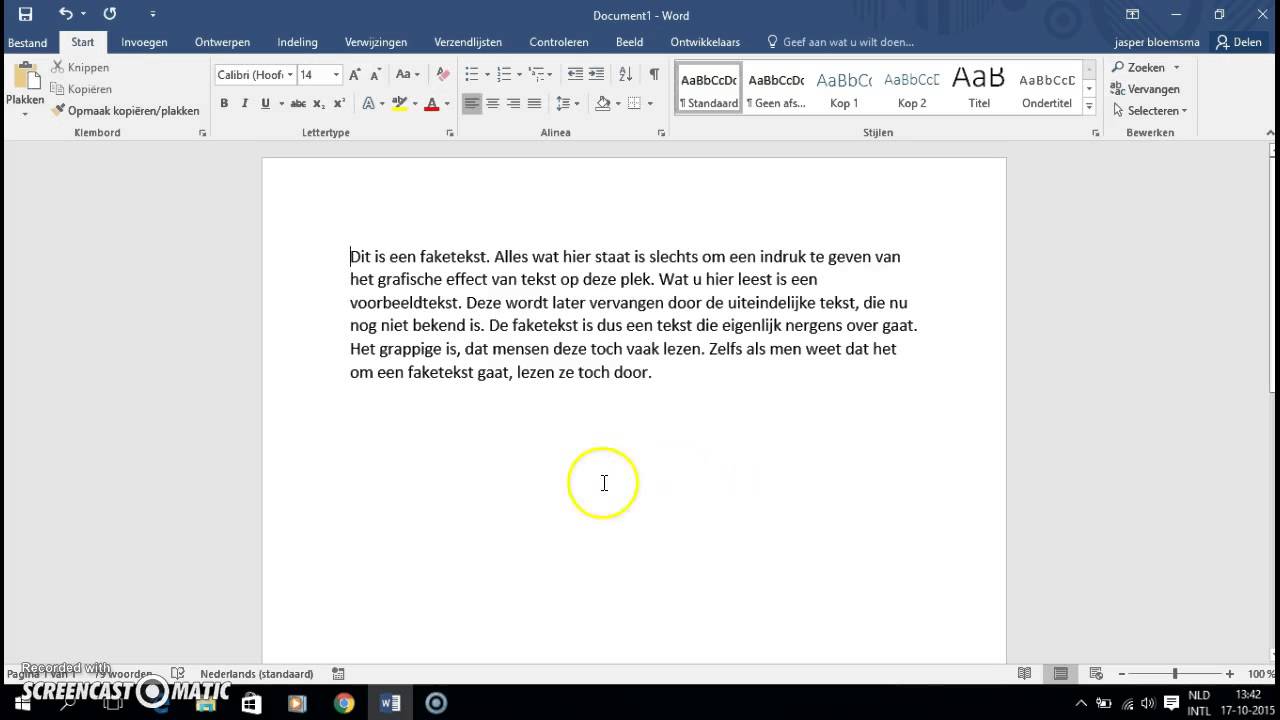Undo the last action
1280x720 pixels.
[x=66, y=14]
